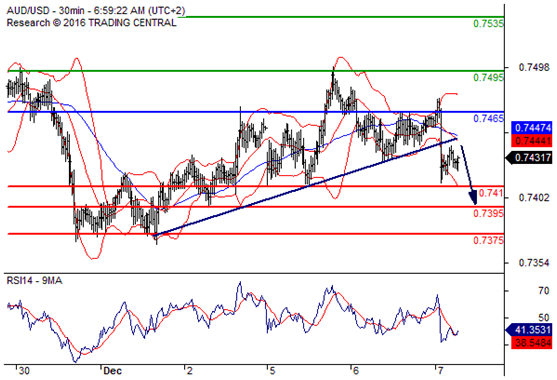
Task: Click the red 38.5484 RSI average tag
Action: [x=532, y=343]
